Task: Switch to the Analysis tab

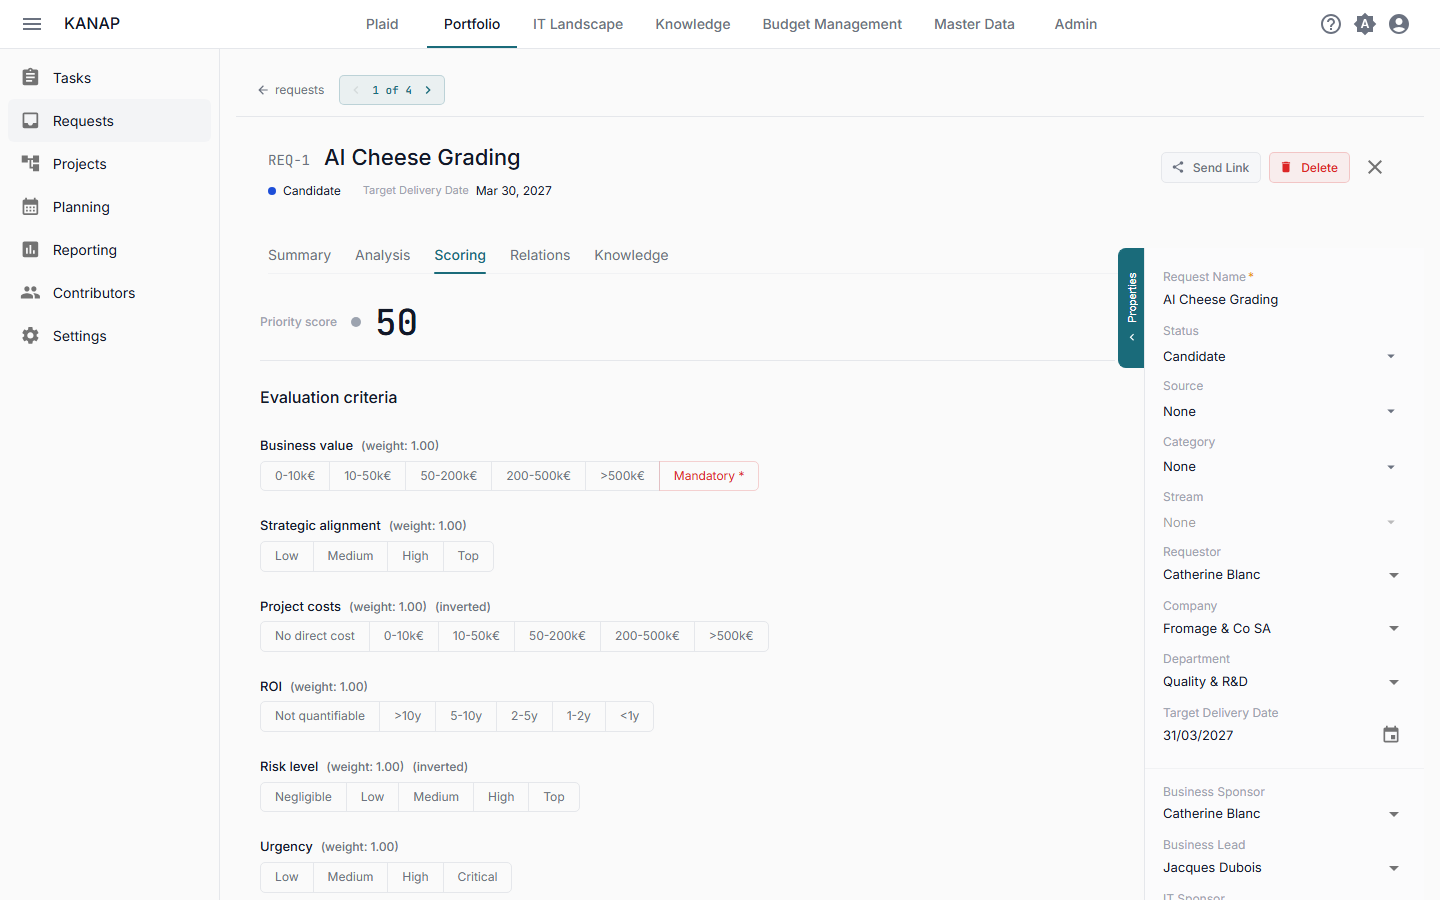Action: click(x=382, y=255)
